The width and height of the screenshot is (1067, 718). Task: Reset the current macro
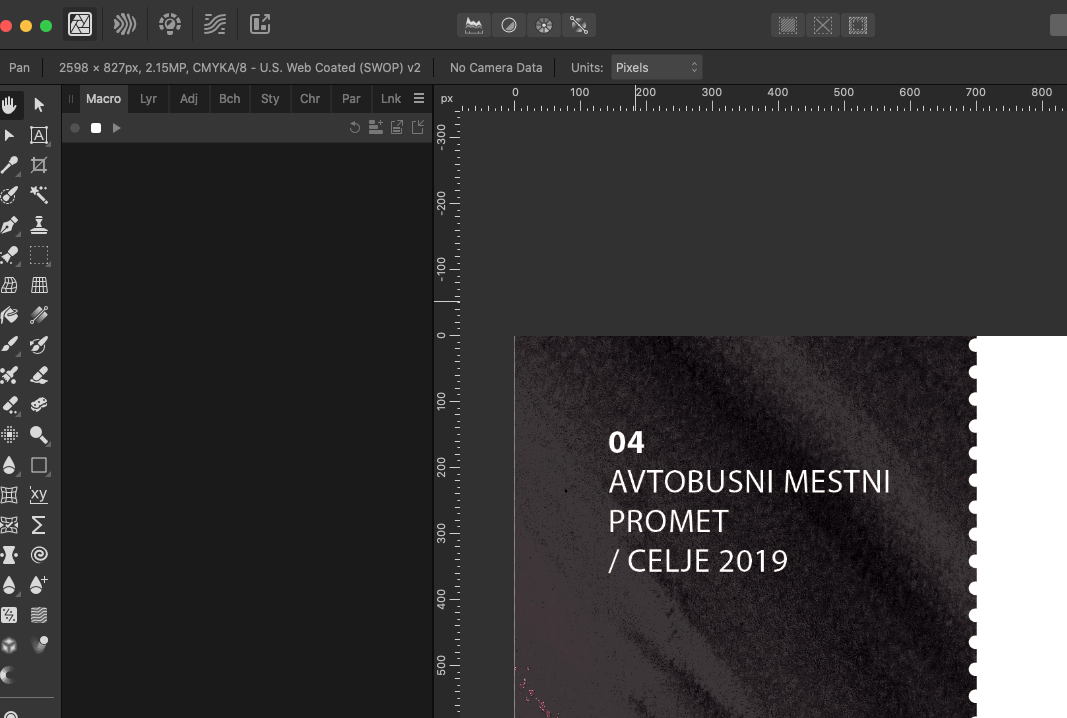click(x=355, y=127)
